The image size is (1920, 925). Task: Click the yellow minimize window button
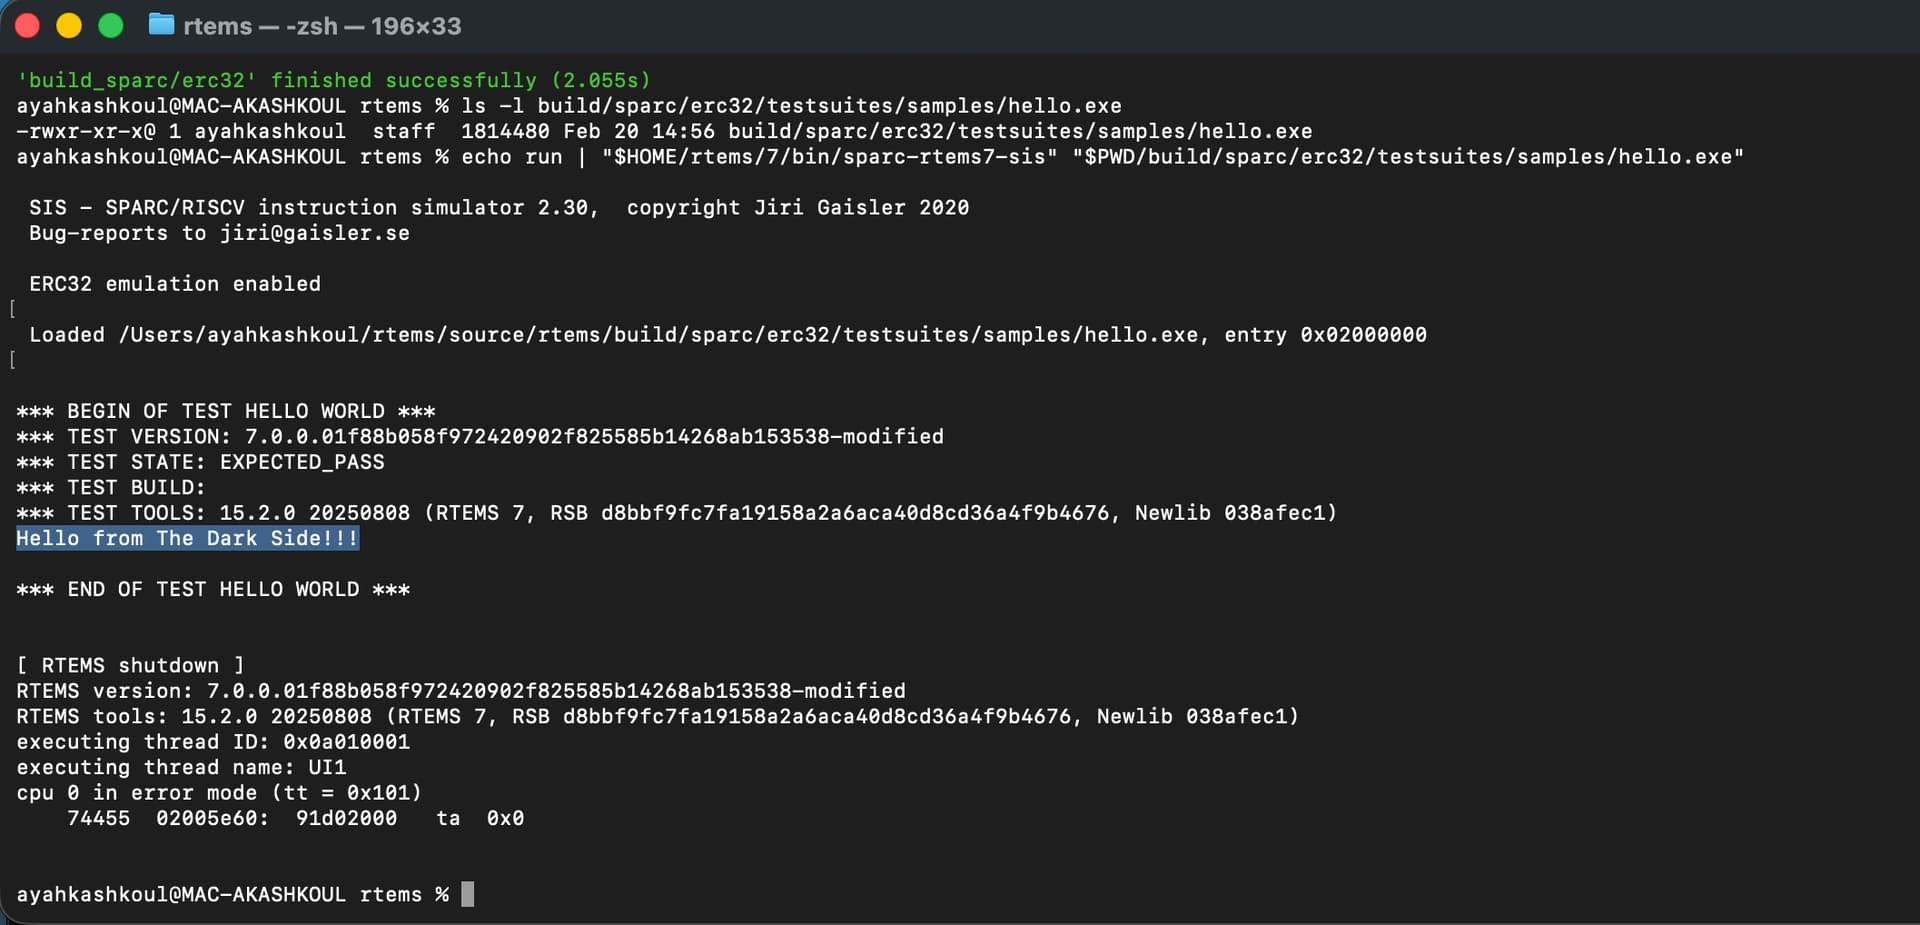click(x=69, y=26)
